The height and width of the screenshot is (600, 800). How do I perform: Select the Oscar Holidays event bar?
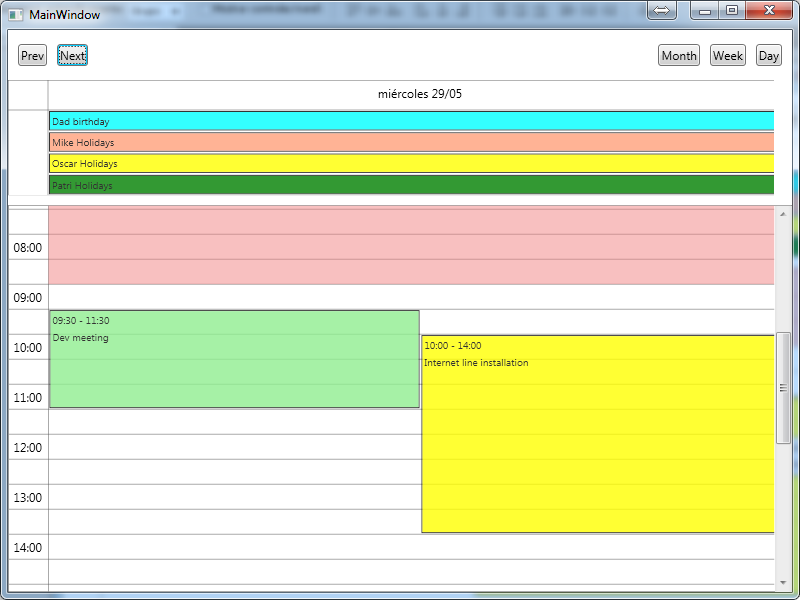(411, 164)
